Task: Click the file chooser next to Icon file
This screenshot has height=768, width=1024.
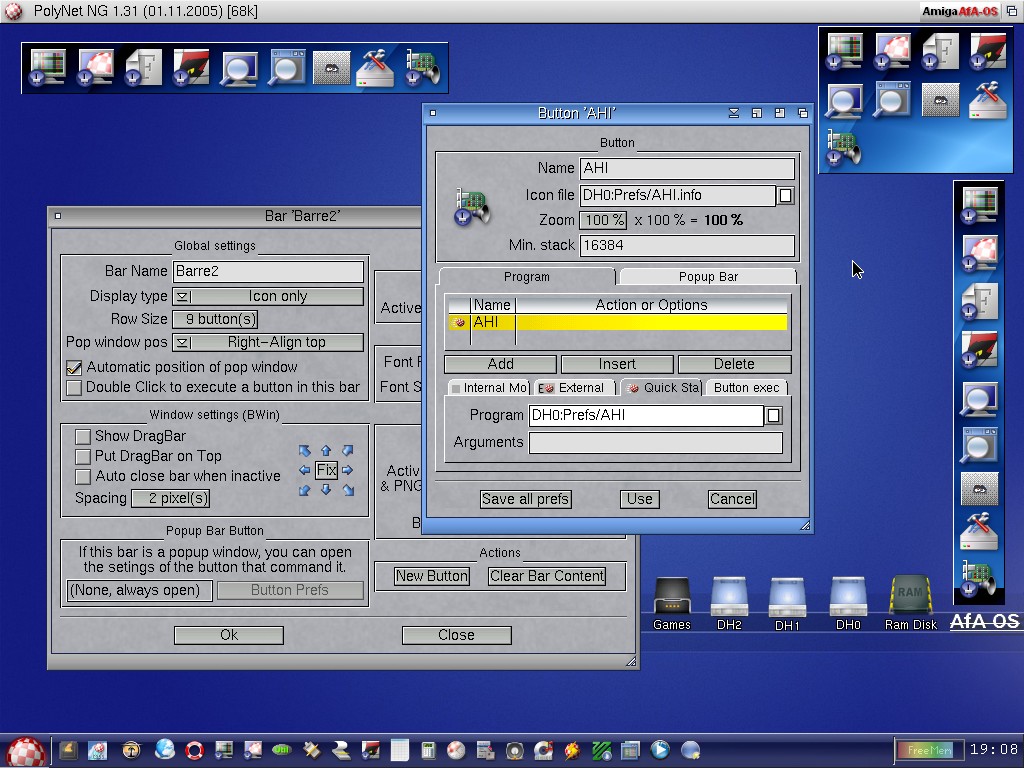Action: pos(786,196)
